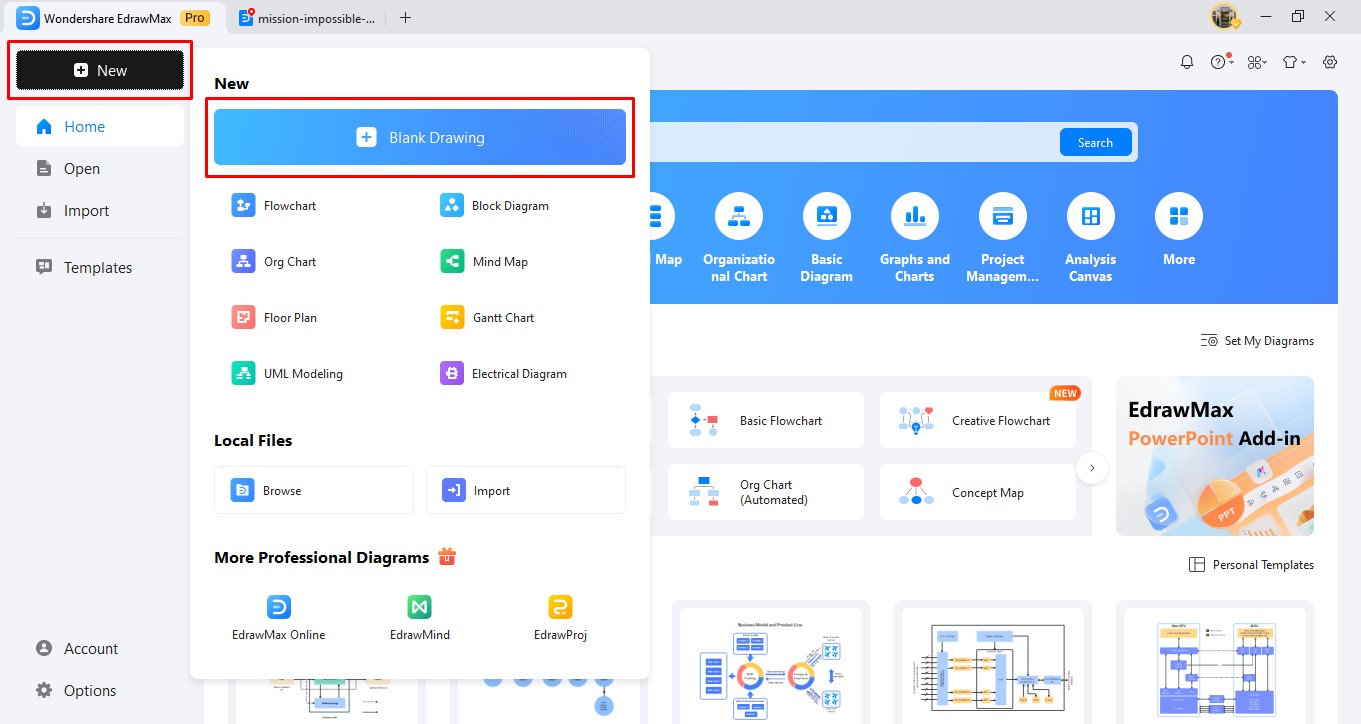Image resolution: width=1361 pixels, height=724 pixels.
Task: Click Set My Diagrams link
Action: (x=1257, y=341)
